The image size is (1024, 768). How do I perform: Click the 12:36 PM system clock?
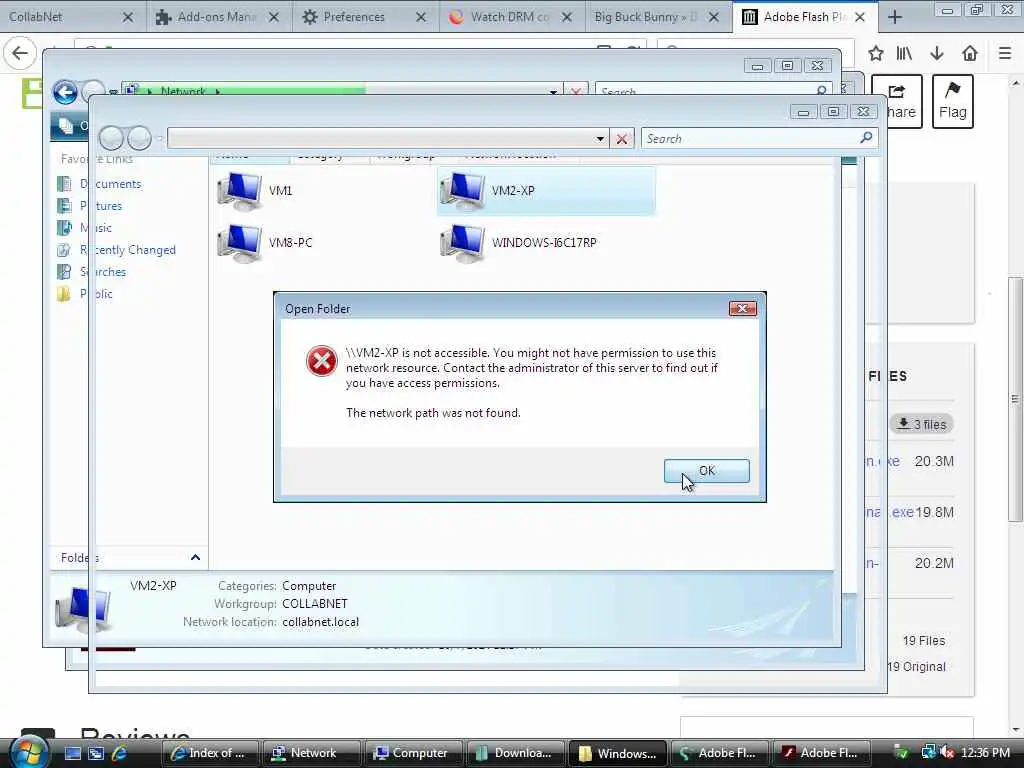click(x=985, y=753)
